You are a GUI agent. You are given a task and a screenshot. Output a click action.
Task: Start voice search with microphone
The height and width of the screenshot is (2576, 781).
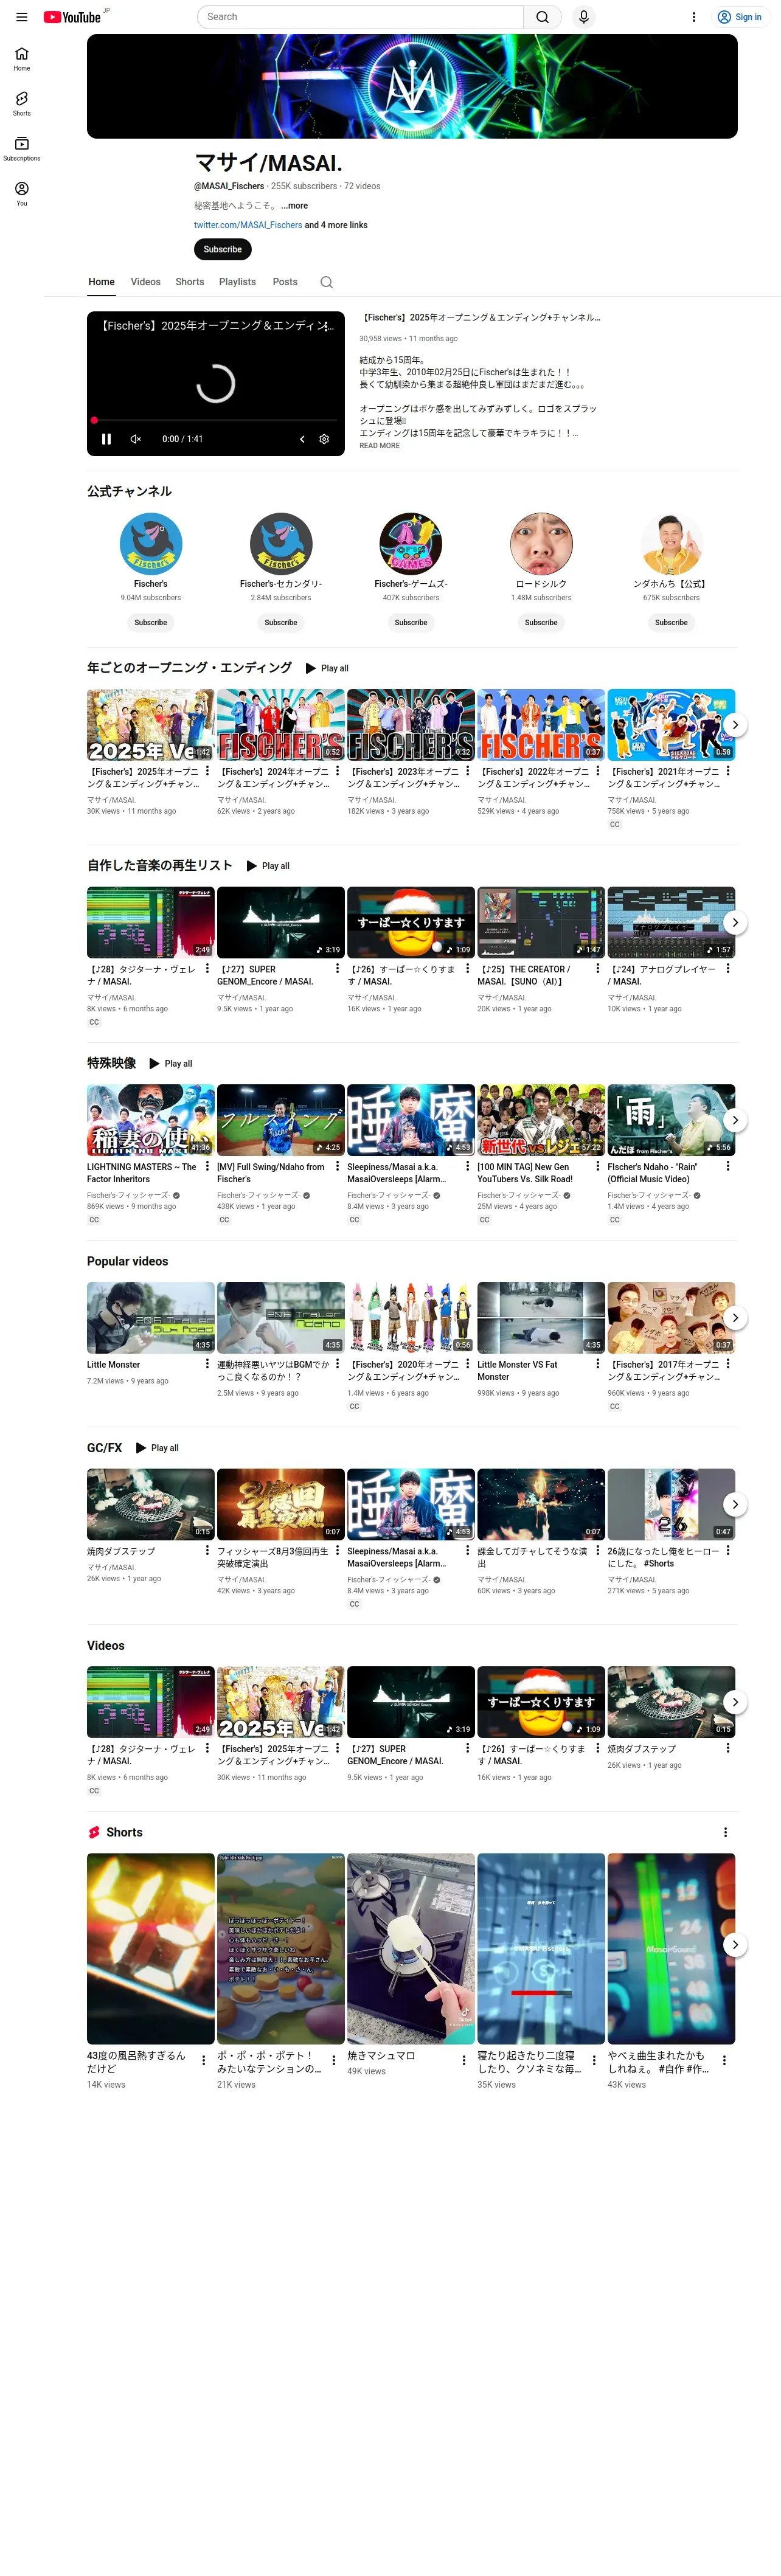pyautogui.click(x=584, y=17)
